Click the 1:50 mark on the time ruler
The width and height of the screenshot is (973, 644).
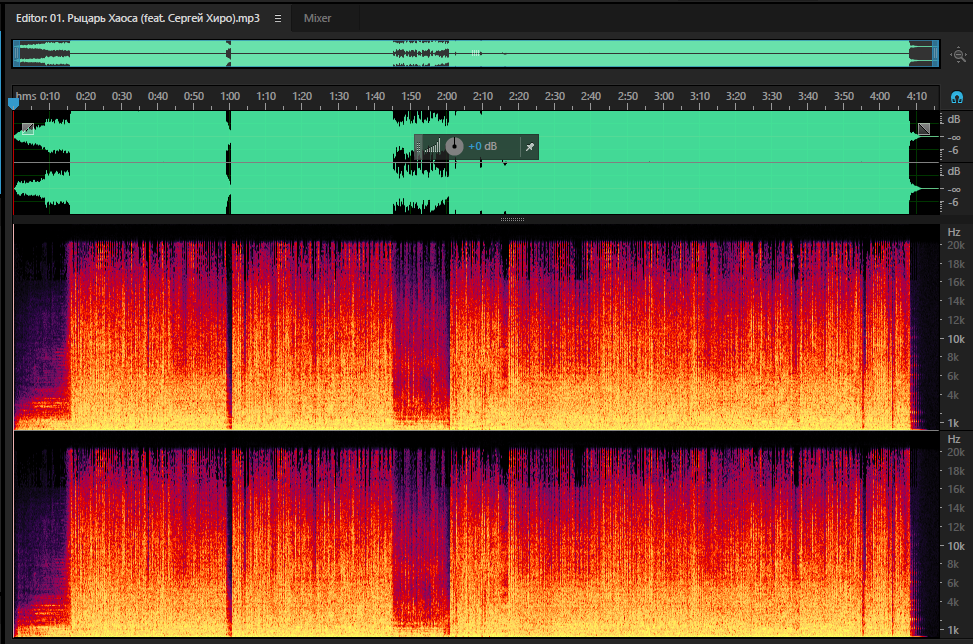click(x=410, y=96)
